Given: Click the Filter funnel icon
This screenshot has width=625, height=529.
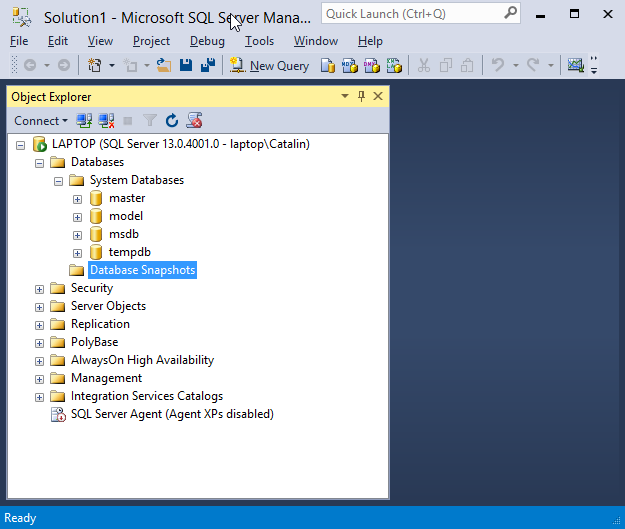Looking at the screenshot, I should [x=150, y=120].
